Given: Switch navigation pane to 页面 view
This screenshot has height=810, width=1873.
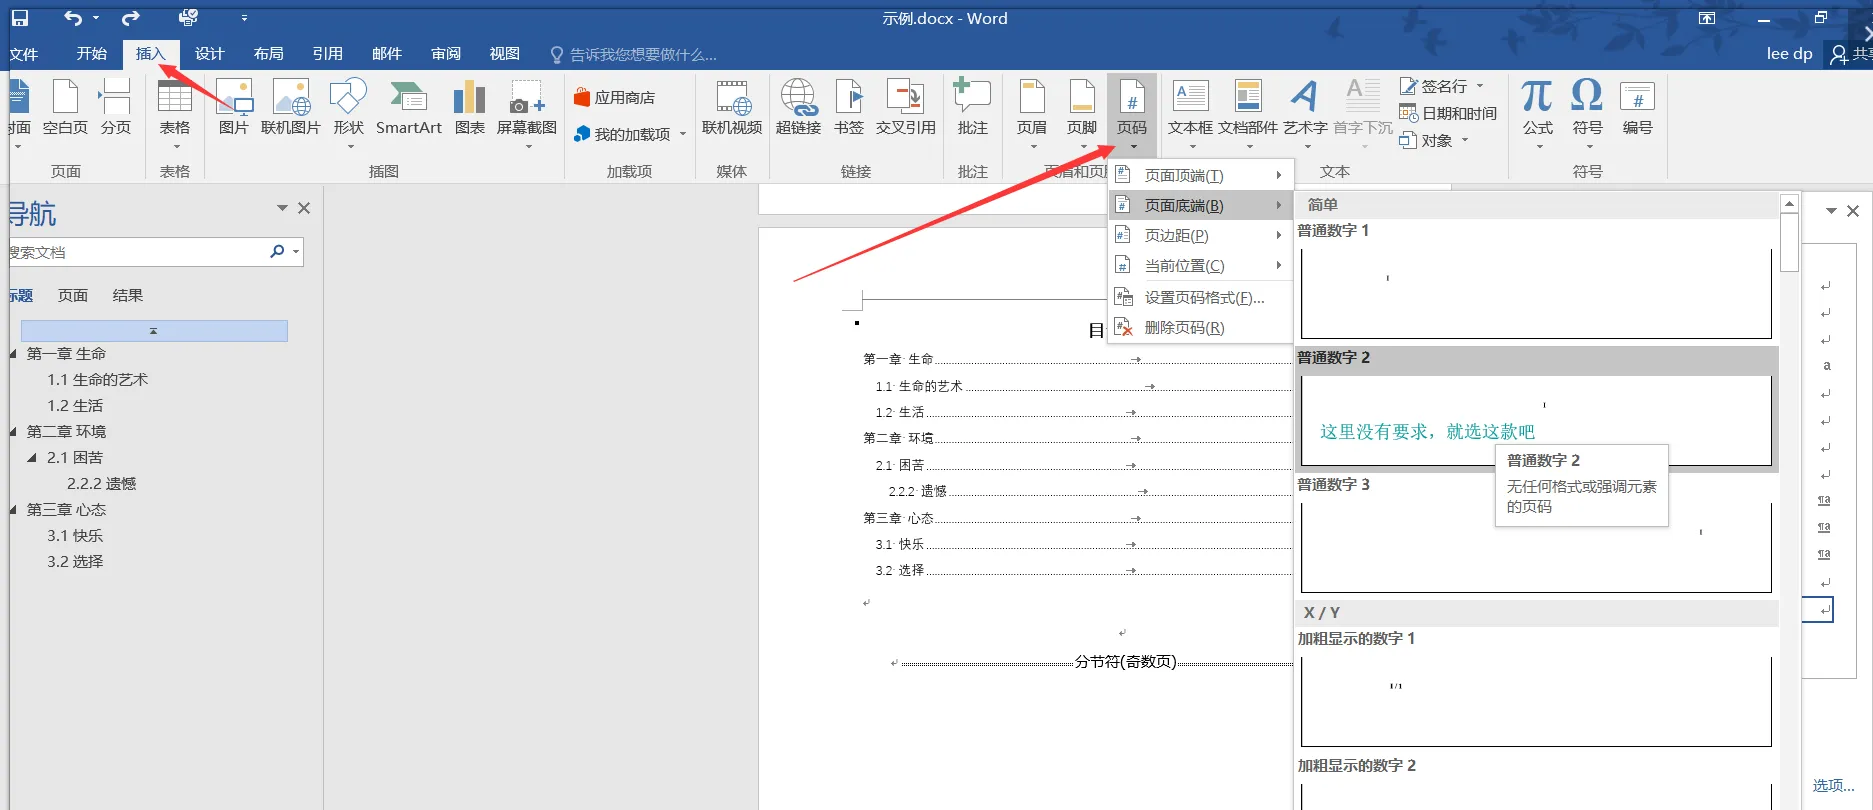Looking at the screenshot, I should coord(73,296).
